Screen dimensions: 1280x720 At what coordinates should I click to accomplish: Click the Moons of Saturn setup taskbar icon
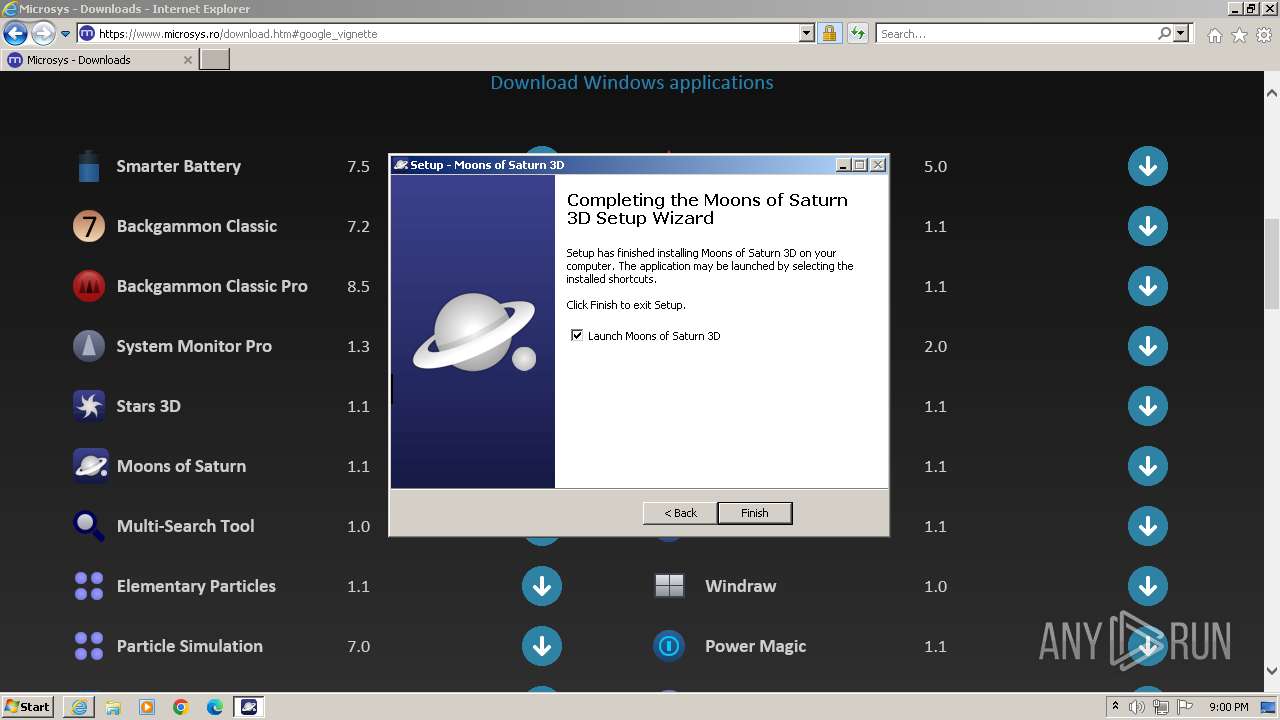pyautogui.click(x=249, y=707)
